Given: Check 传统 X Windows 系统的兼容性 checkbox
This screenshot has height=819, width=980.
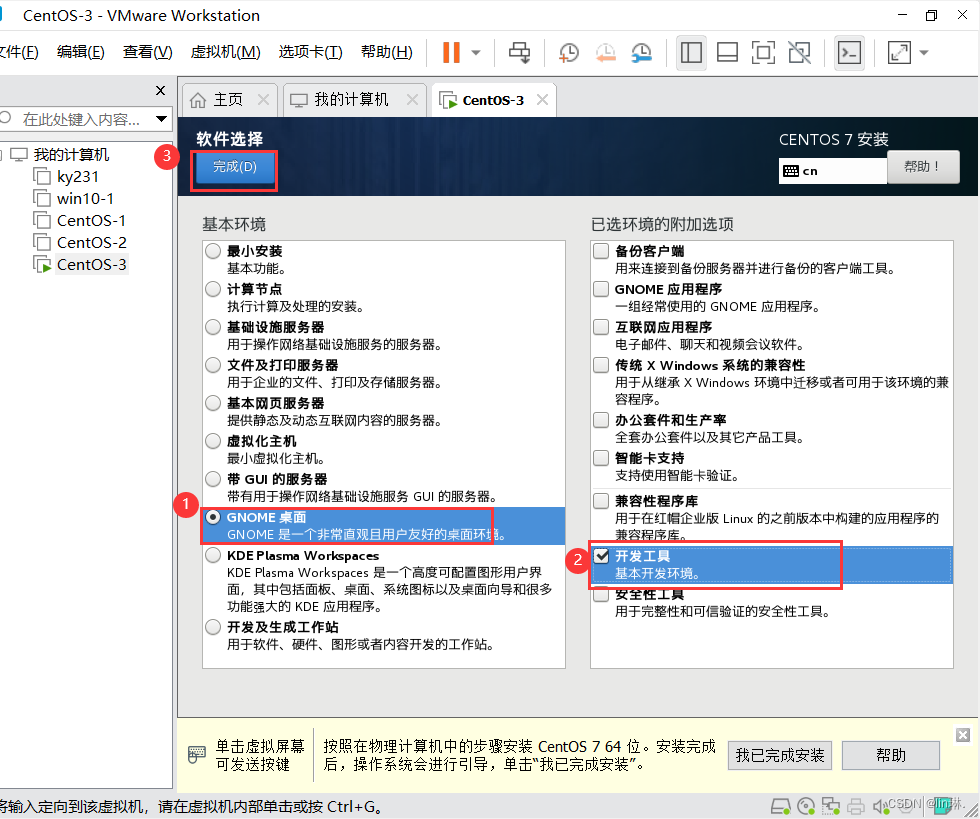Looking at the screenshot, I should point(601,365).
